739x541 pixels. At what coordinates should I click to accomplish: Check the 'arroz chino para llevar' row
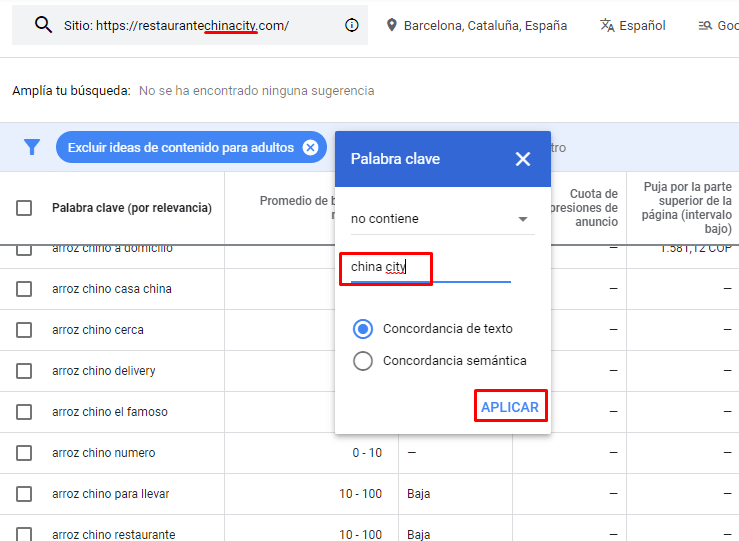click(x=24, y=494)
